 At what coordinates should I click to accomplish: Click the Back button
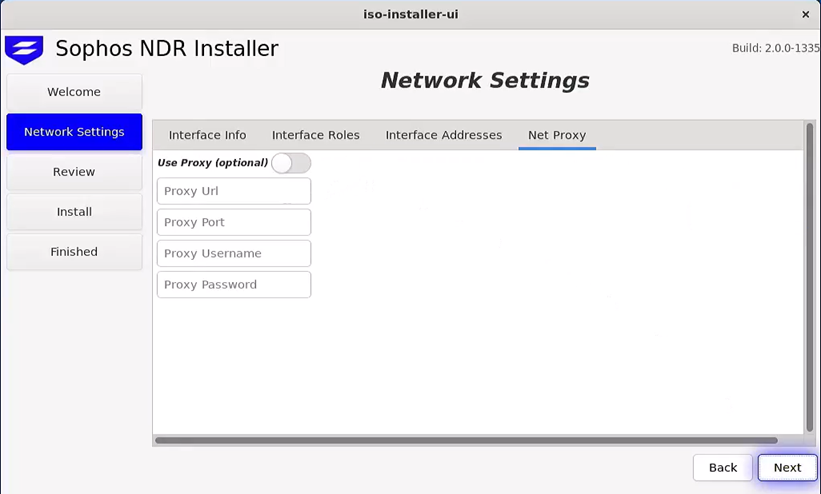coord(723,467)
